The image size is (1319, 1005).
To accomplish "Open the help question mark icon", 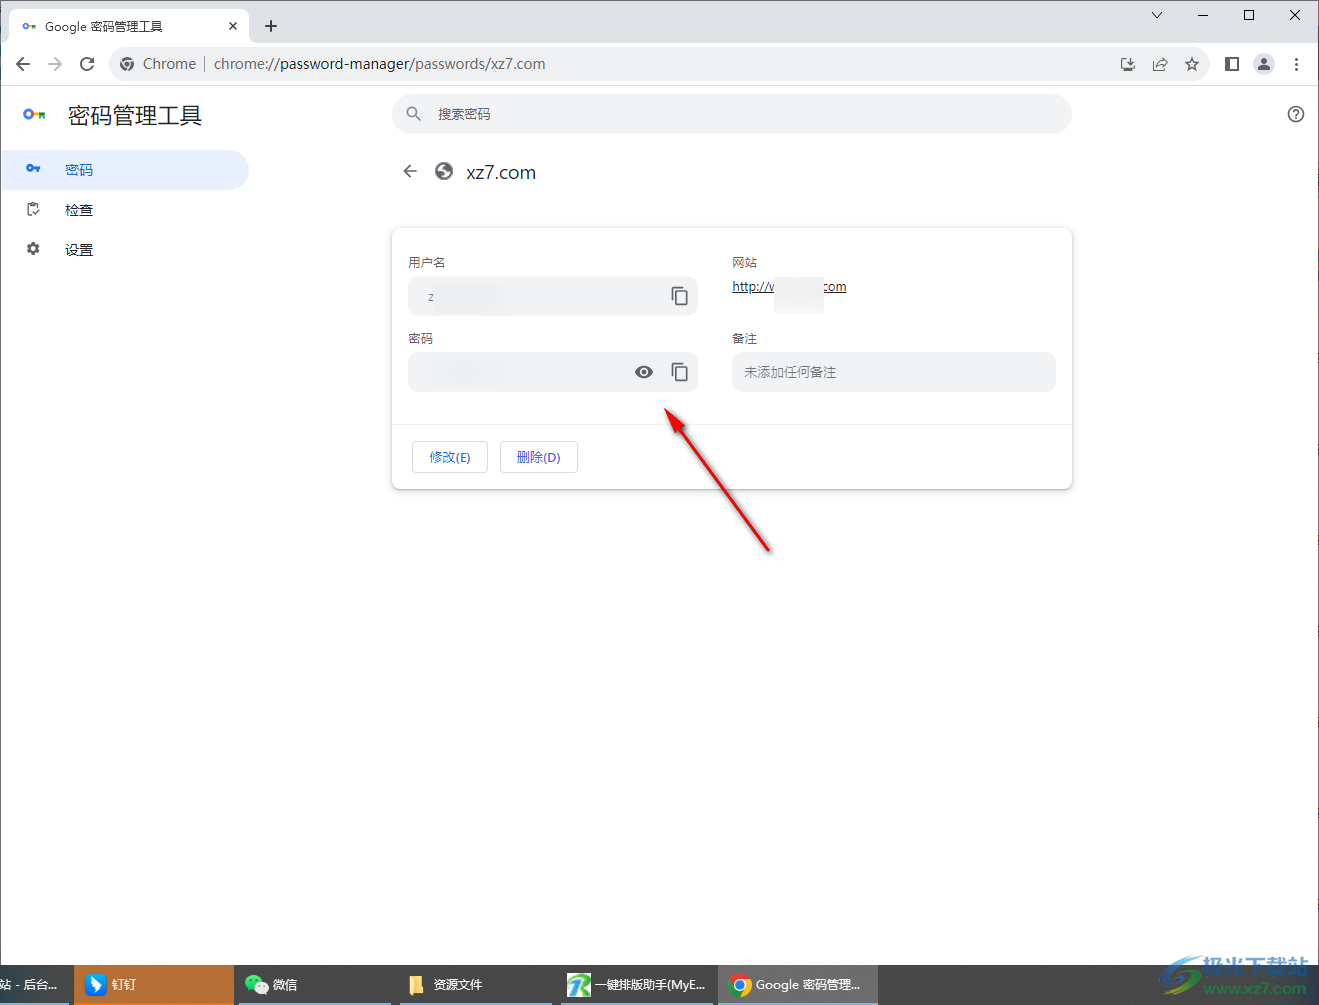I will click(1296, 114).
